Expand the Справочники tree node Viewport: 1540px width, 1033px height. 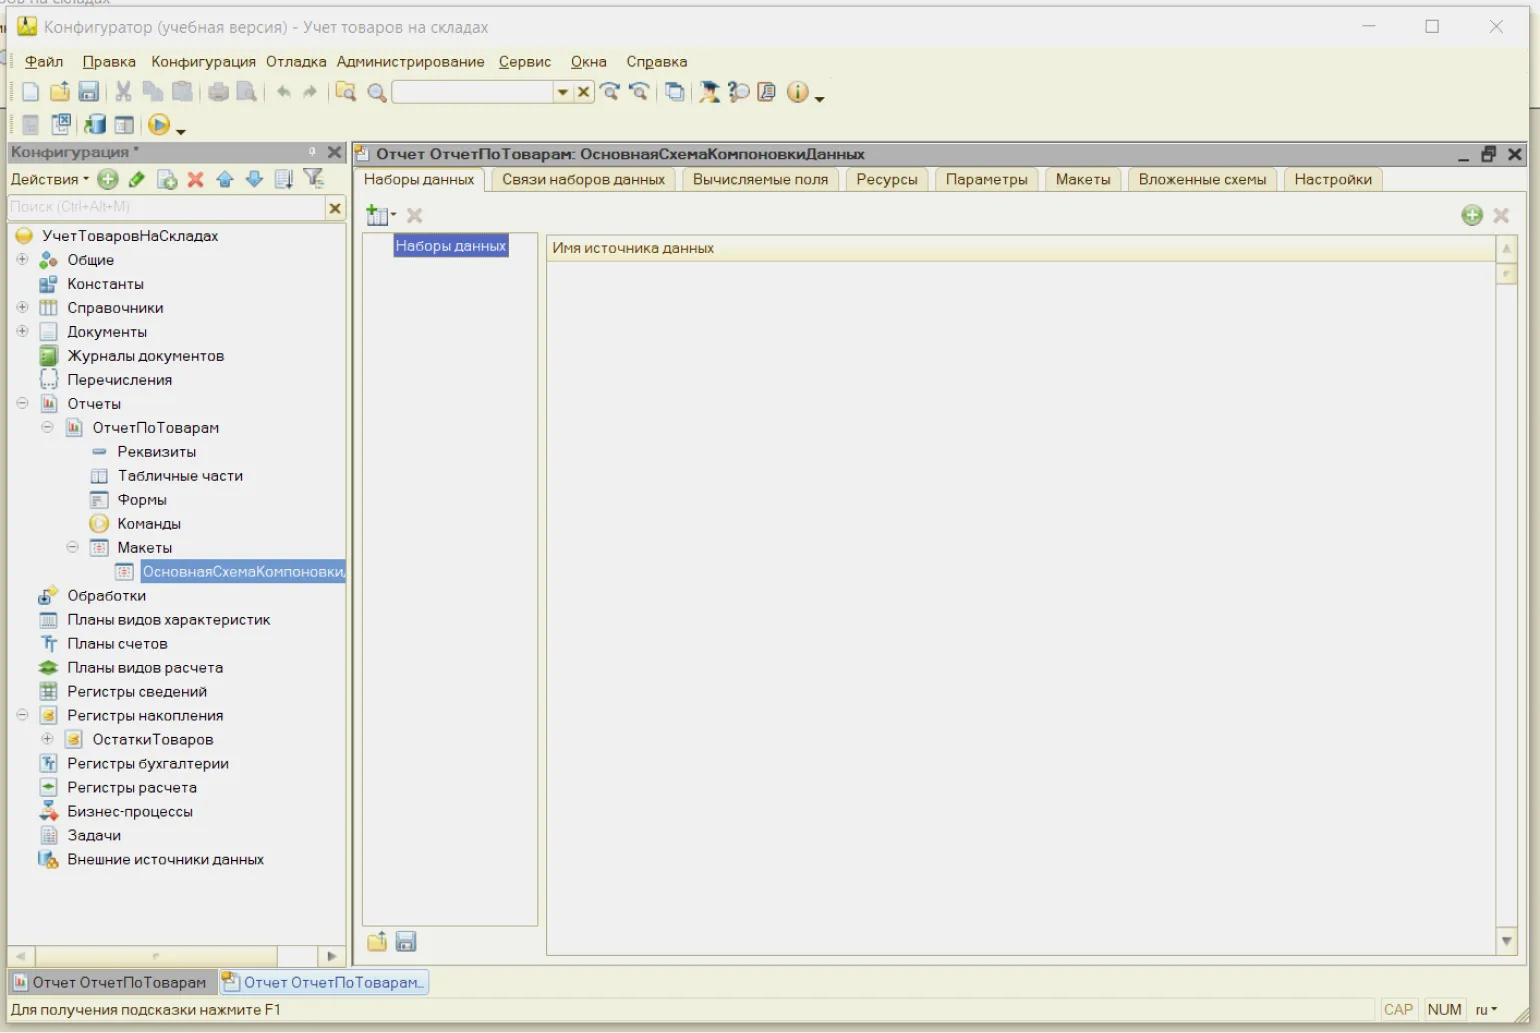pyautogui.click(x=22, y=307)
